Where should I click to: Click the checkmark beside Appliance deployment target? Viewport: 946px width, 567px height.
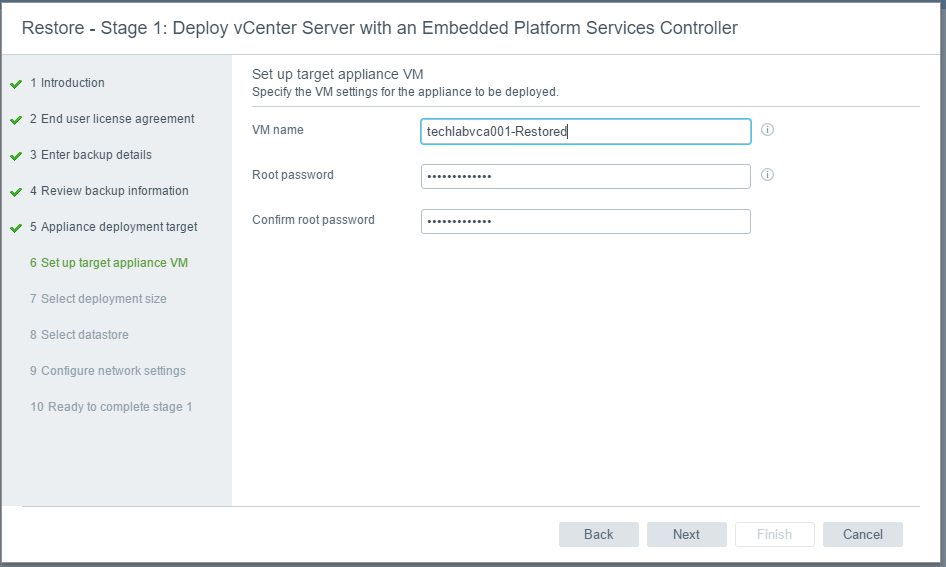pos(16,229)
